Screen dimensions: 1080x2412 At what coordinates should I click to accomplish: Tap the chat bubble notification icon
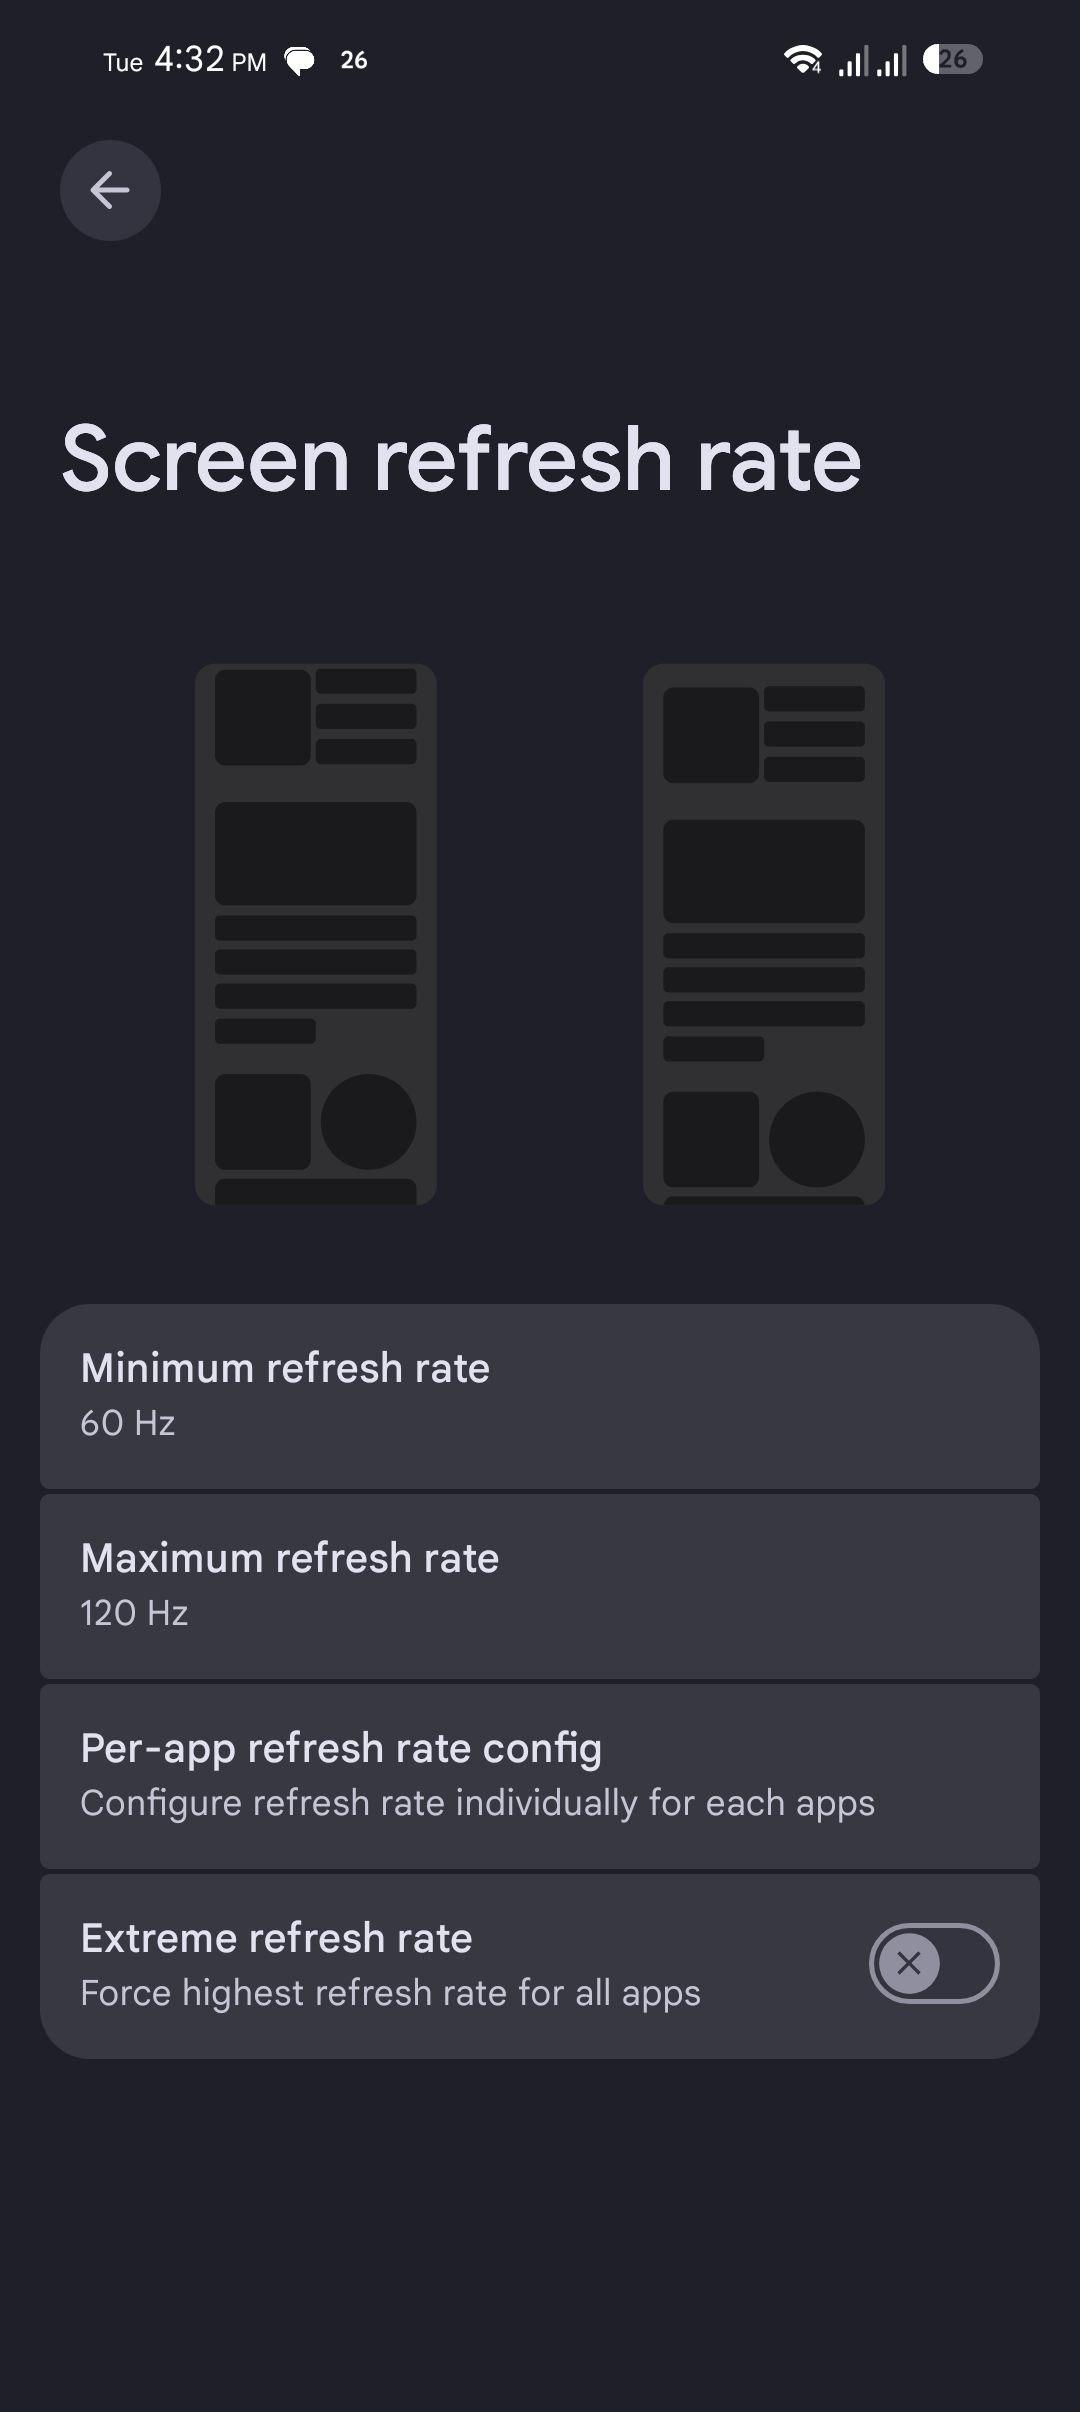coord(299,61)
